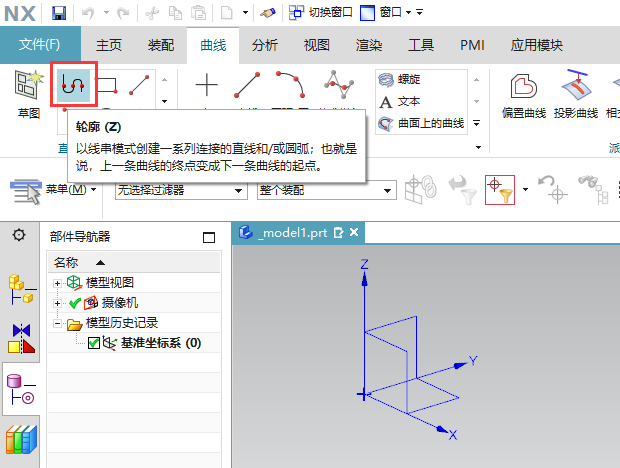Select the 基准坐标系 (0) tree item
Screen dimensions: 620x468
pos(161,343)
